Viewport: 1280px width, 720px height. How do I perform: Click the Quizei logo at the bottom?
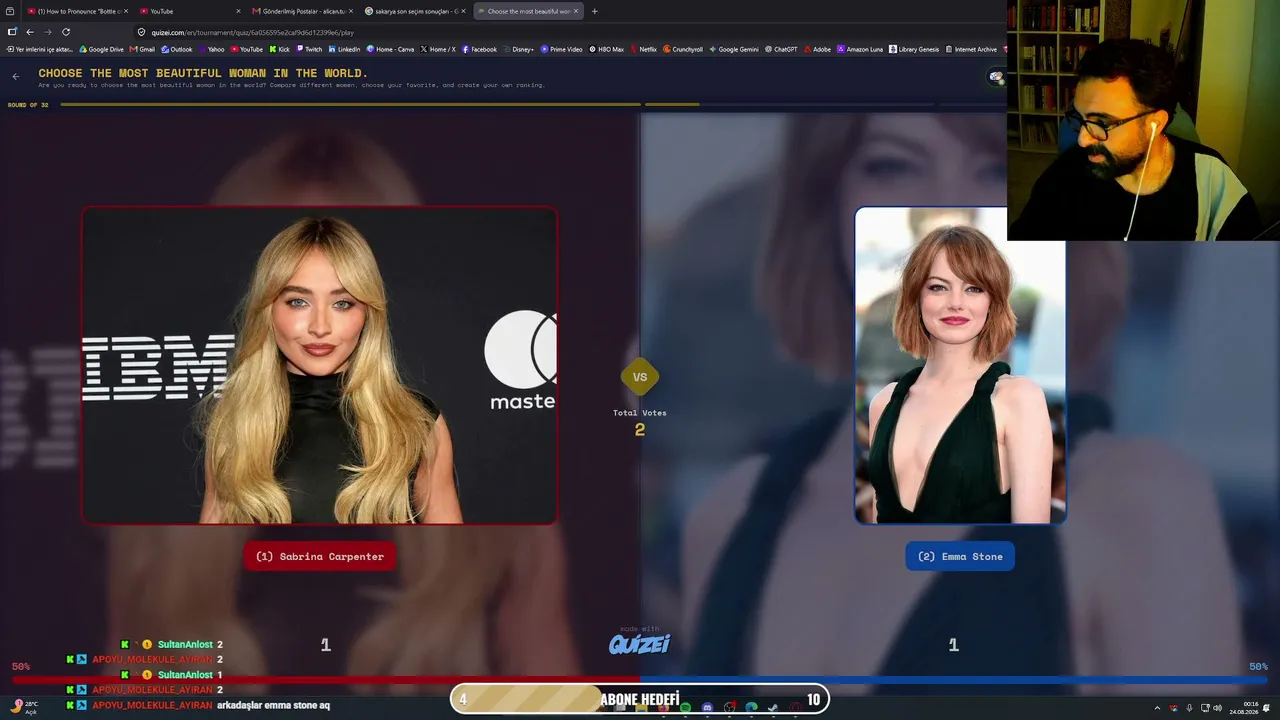coord(640,643)
